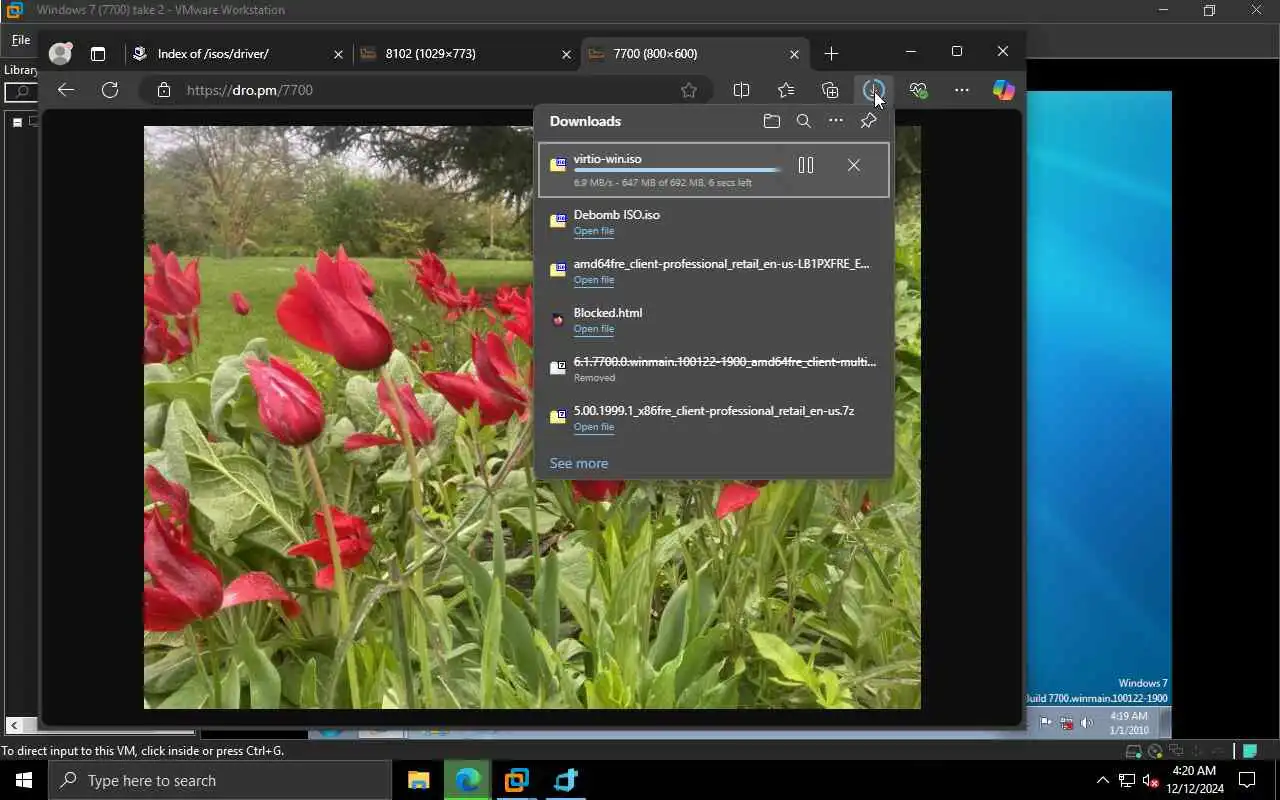Image resolution: width=1280 pixels, height=800 pixels.
Task: Click the VMware left scroll arrow
Action: [x=15, y=725]
